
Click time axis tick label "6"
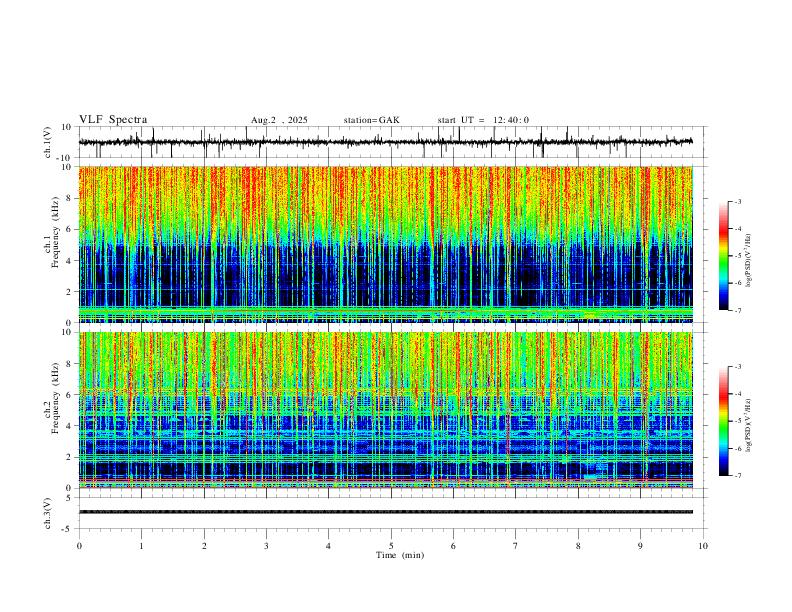[x=454, y=546]
